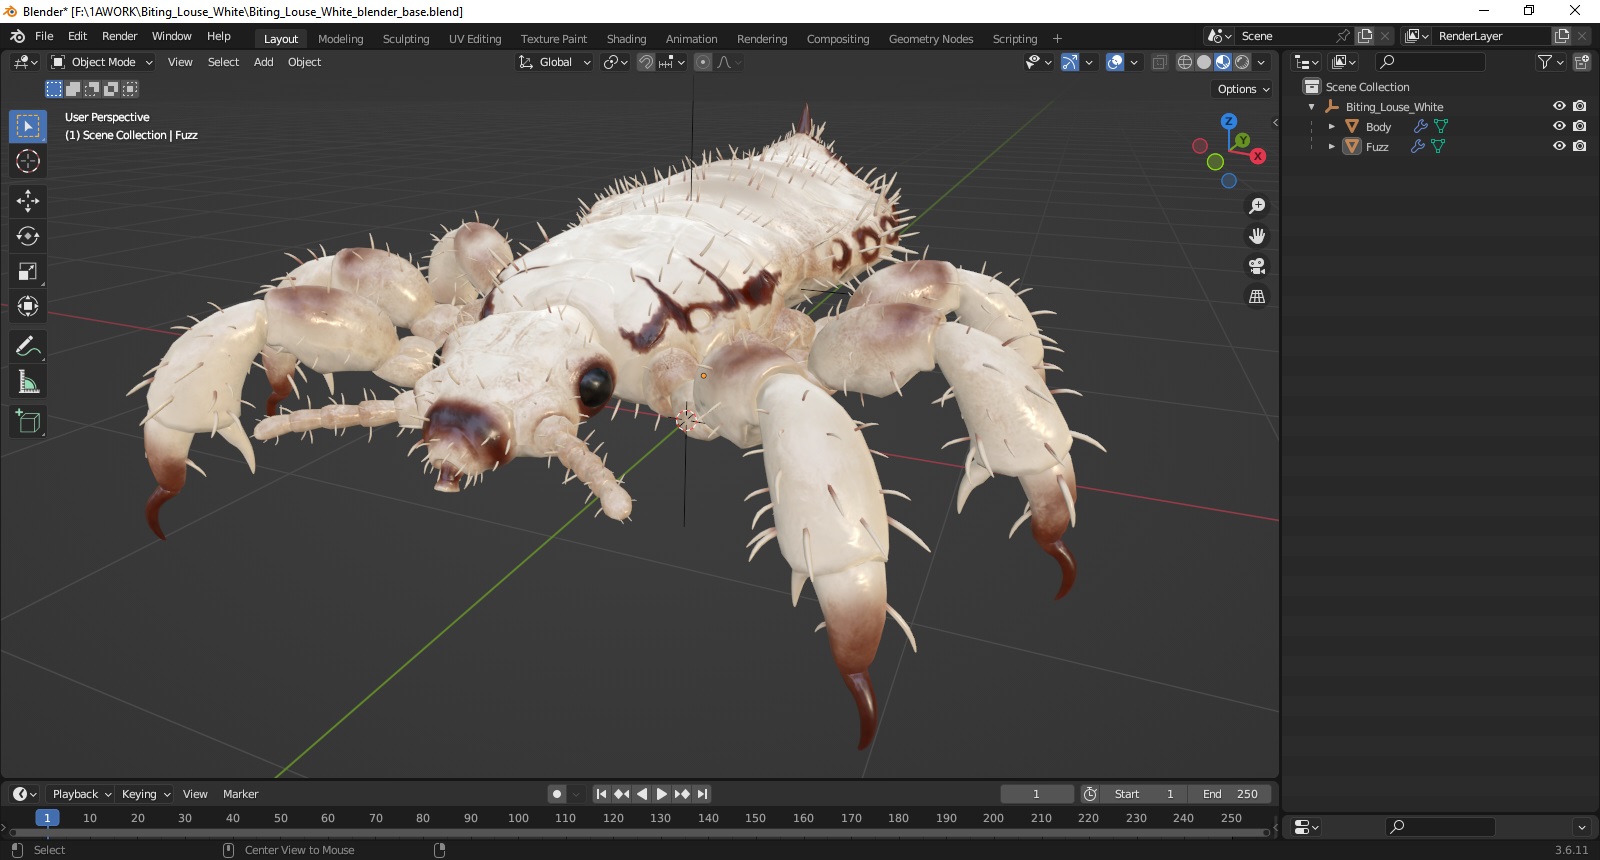
Task: Select the Select Box tool
Action: (28, 126)
